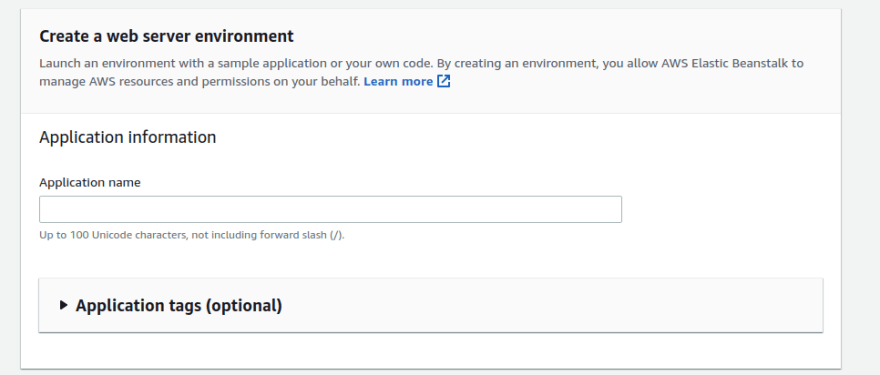Expand the Application tags disclosure triangle
The image size is (880, 375).
[x=63, y=305]
